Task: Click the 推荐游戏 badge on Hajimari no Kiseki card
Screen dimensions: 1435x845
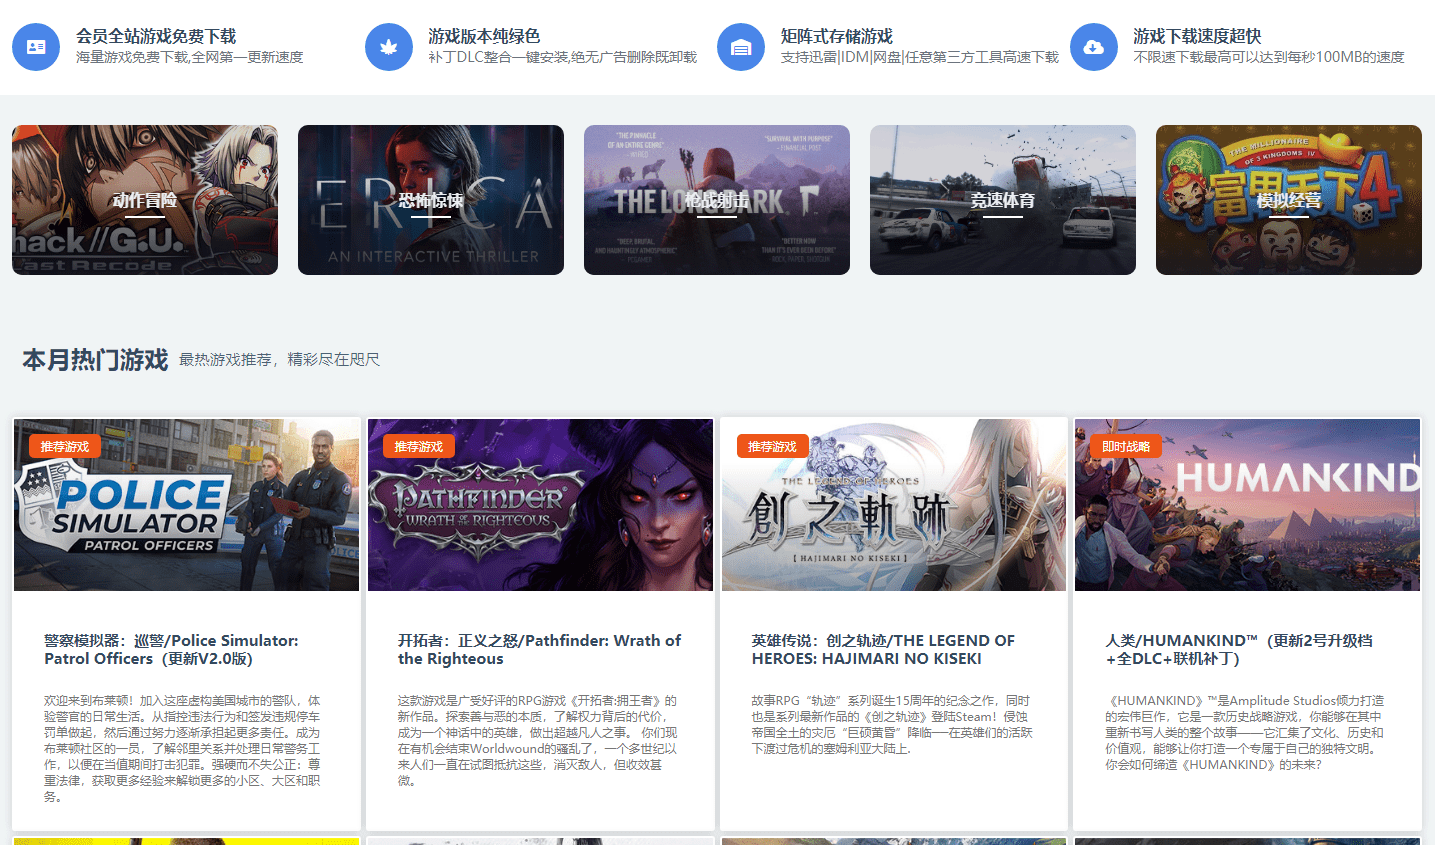Action: click(772, 446)
